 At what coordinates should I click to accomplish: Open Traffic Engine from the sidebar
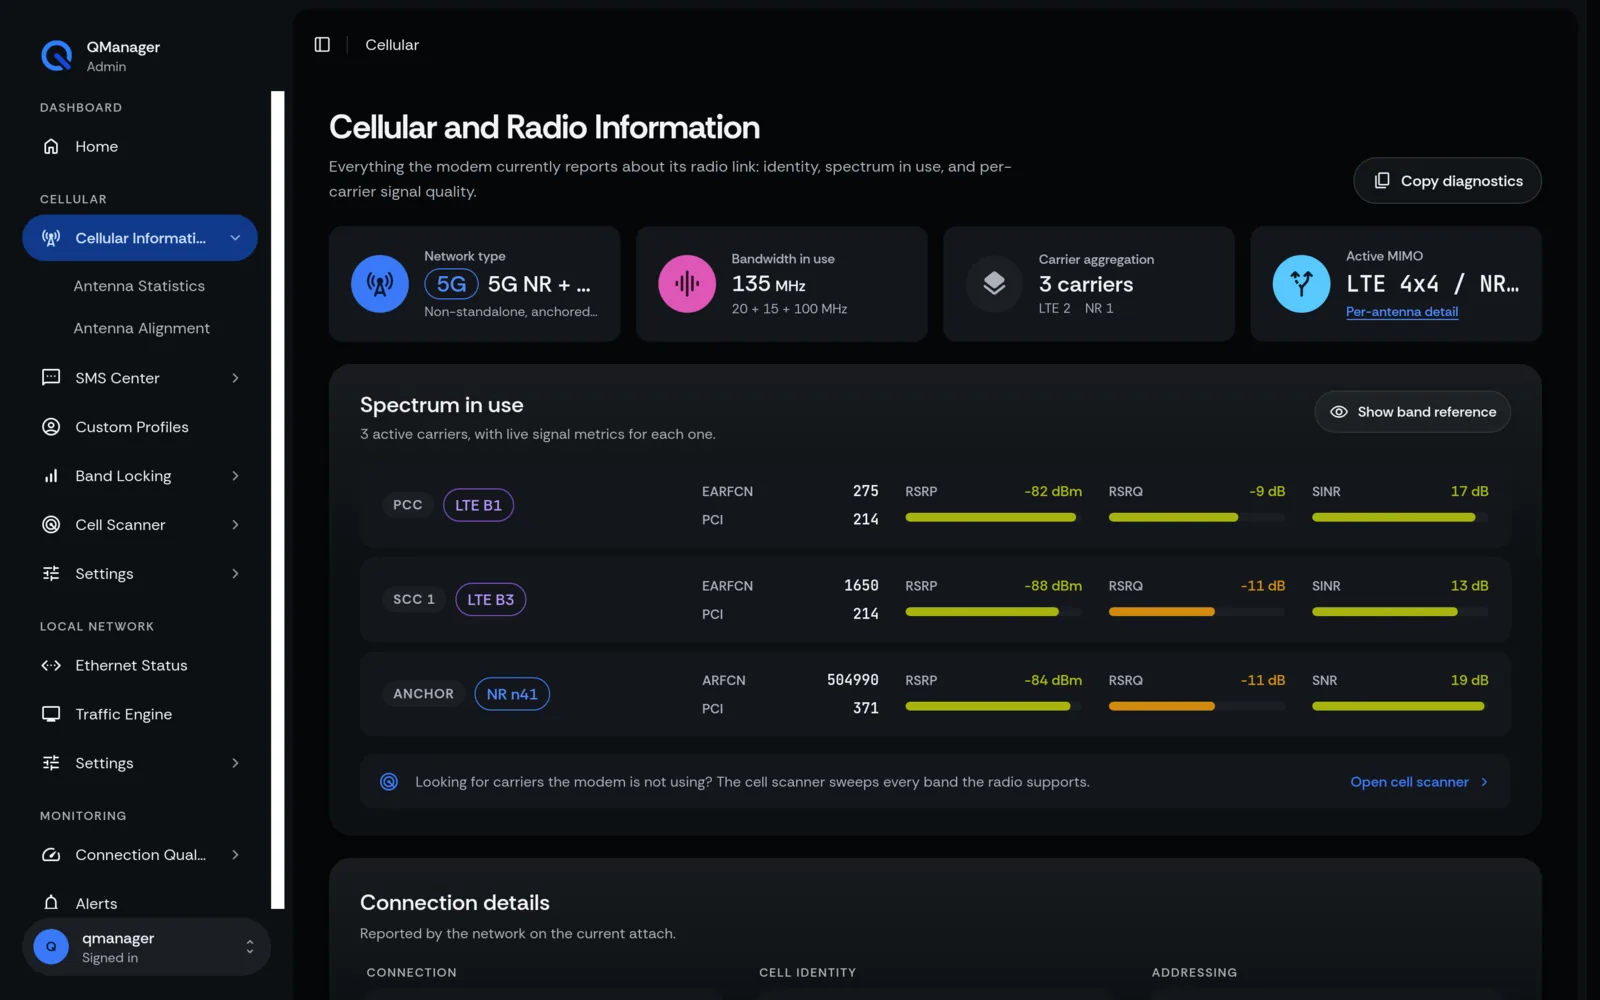click(140, 714)
